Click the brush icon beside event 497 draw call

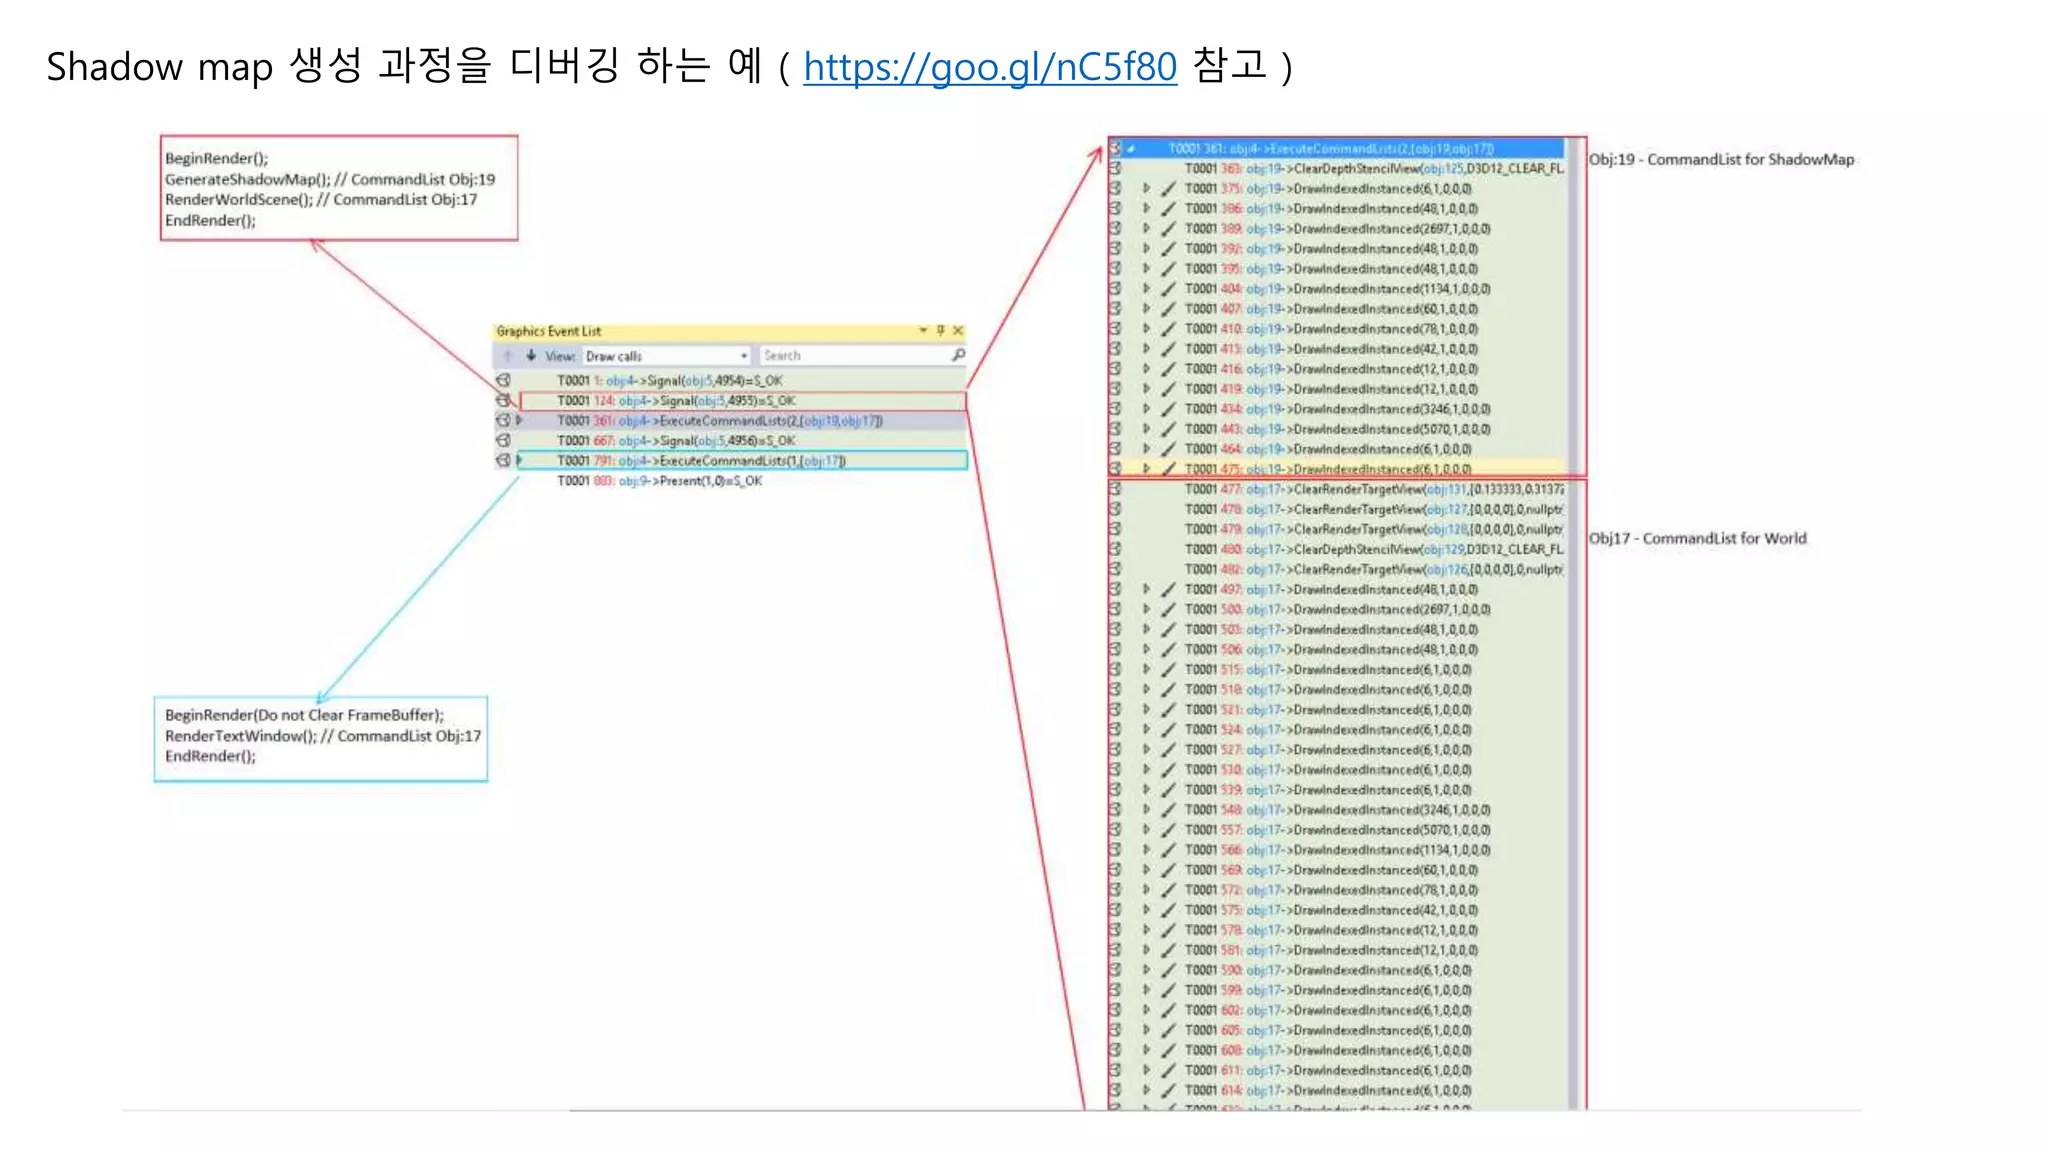1168,590
